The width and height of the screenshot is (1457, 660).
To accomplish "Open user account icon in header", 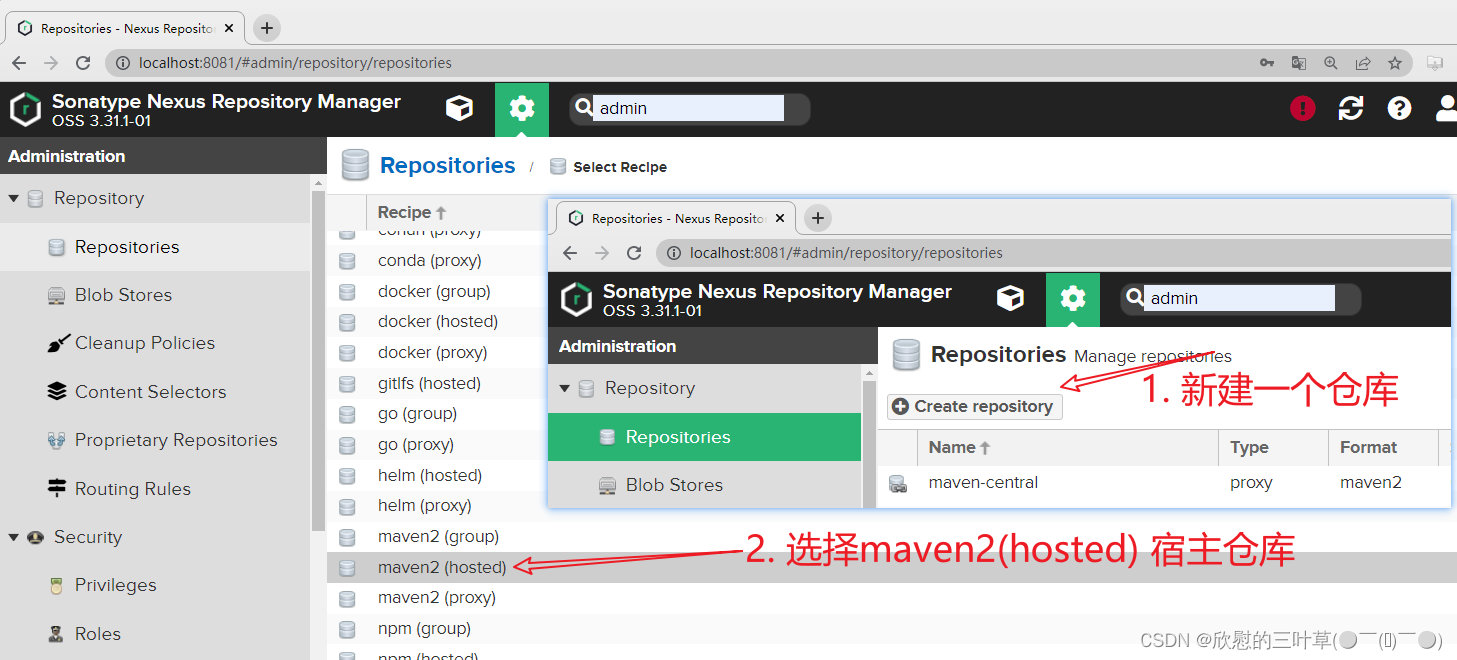I will point(1446,108).
